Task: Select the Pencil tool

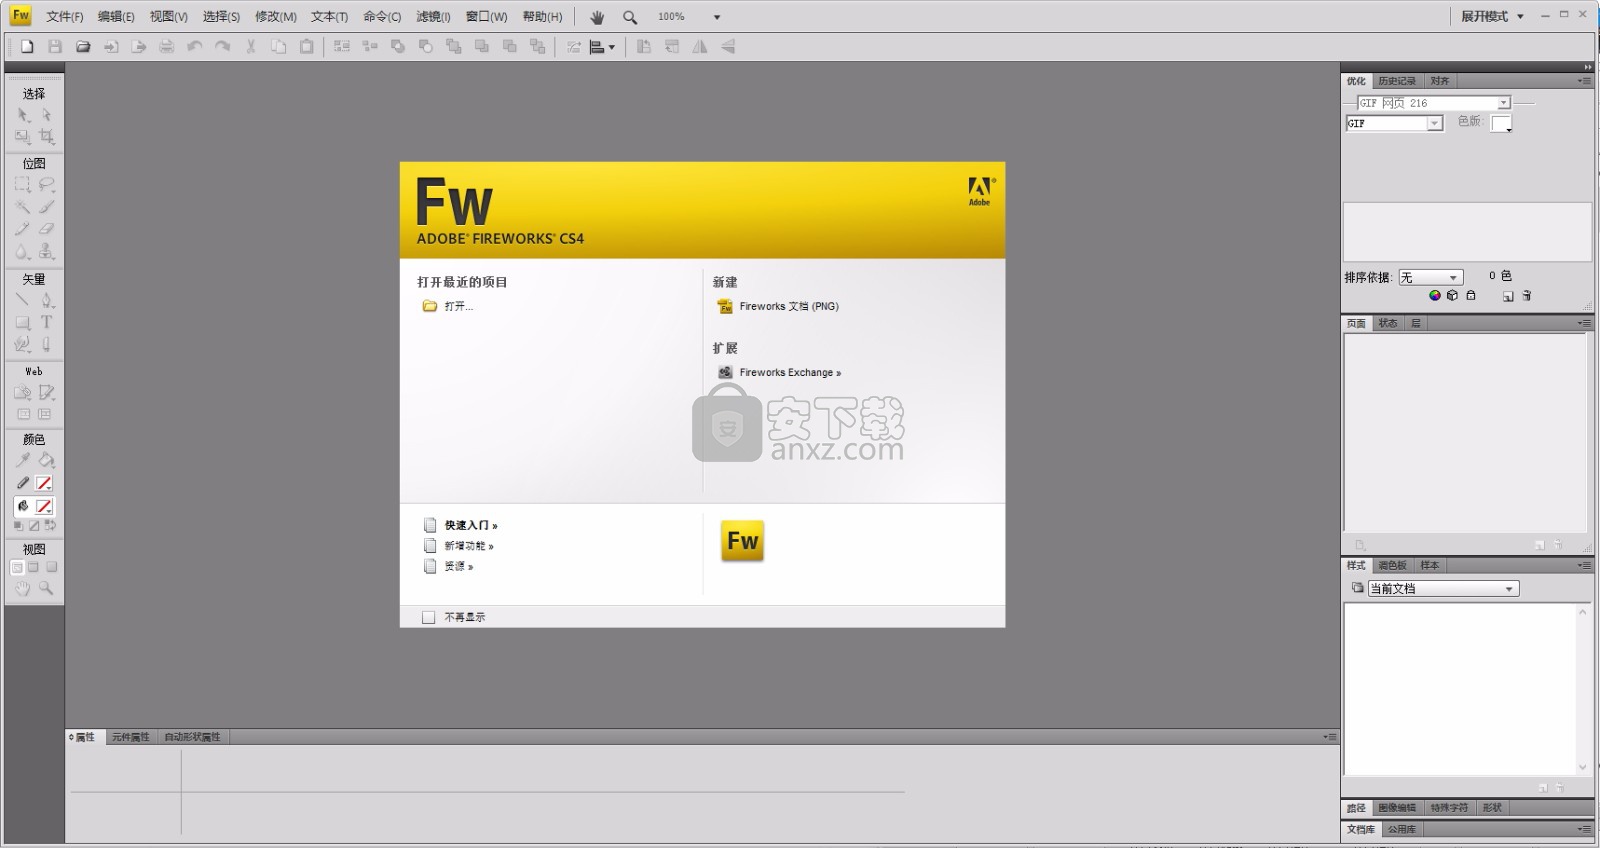Action: coord(23,229)
